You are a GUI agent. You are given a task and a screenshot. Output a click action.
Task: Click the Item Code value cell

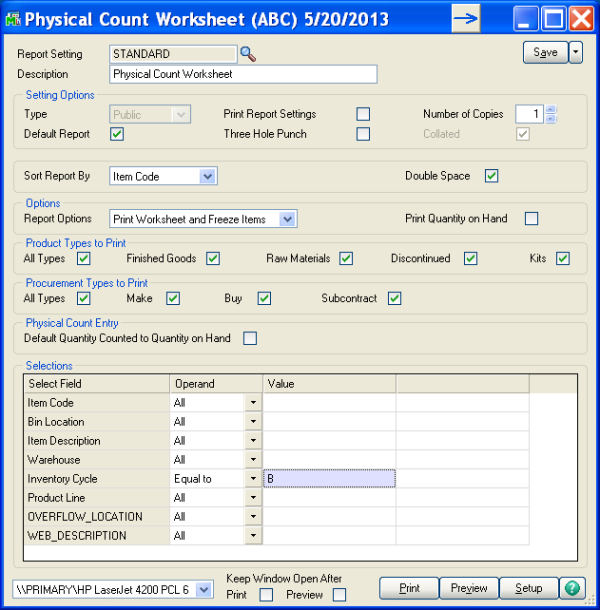(x=330, y=402)
